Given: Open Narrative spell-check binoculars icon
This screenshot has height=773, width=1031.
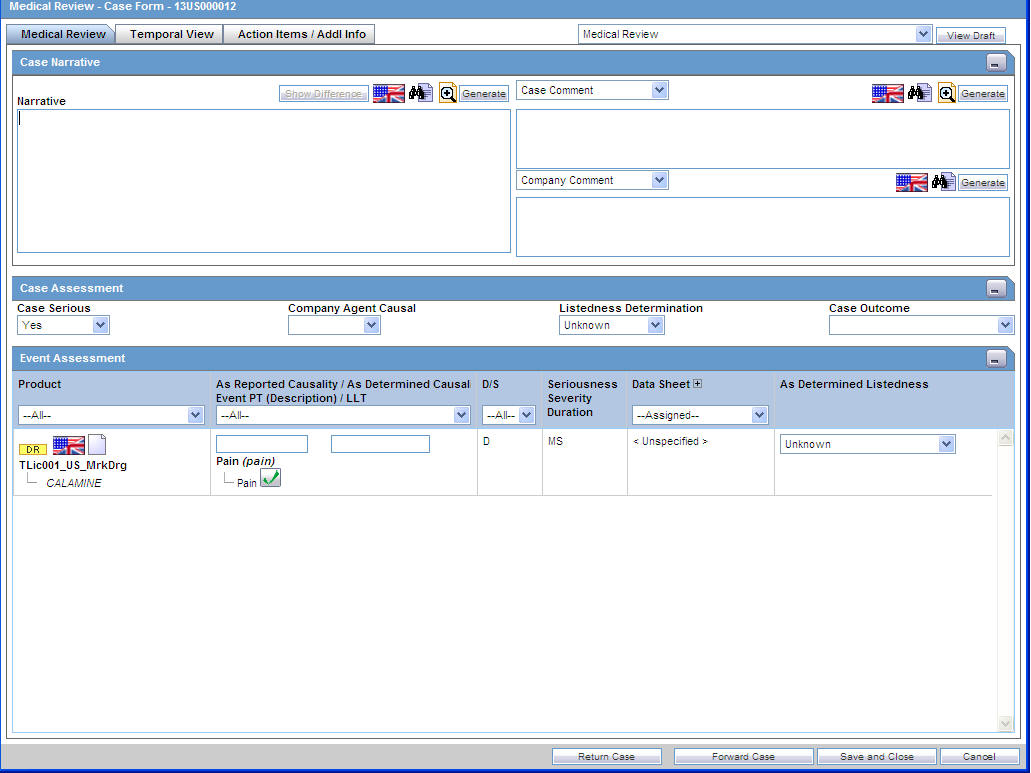Looking at the screenshot, I should tap(421, 93).
